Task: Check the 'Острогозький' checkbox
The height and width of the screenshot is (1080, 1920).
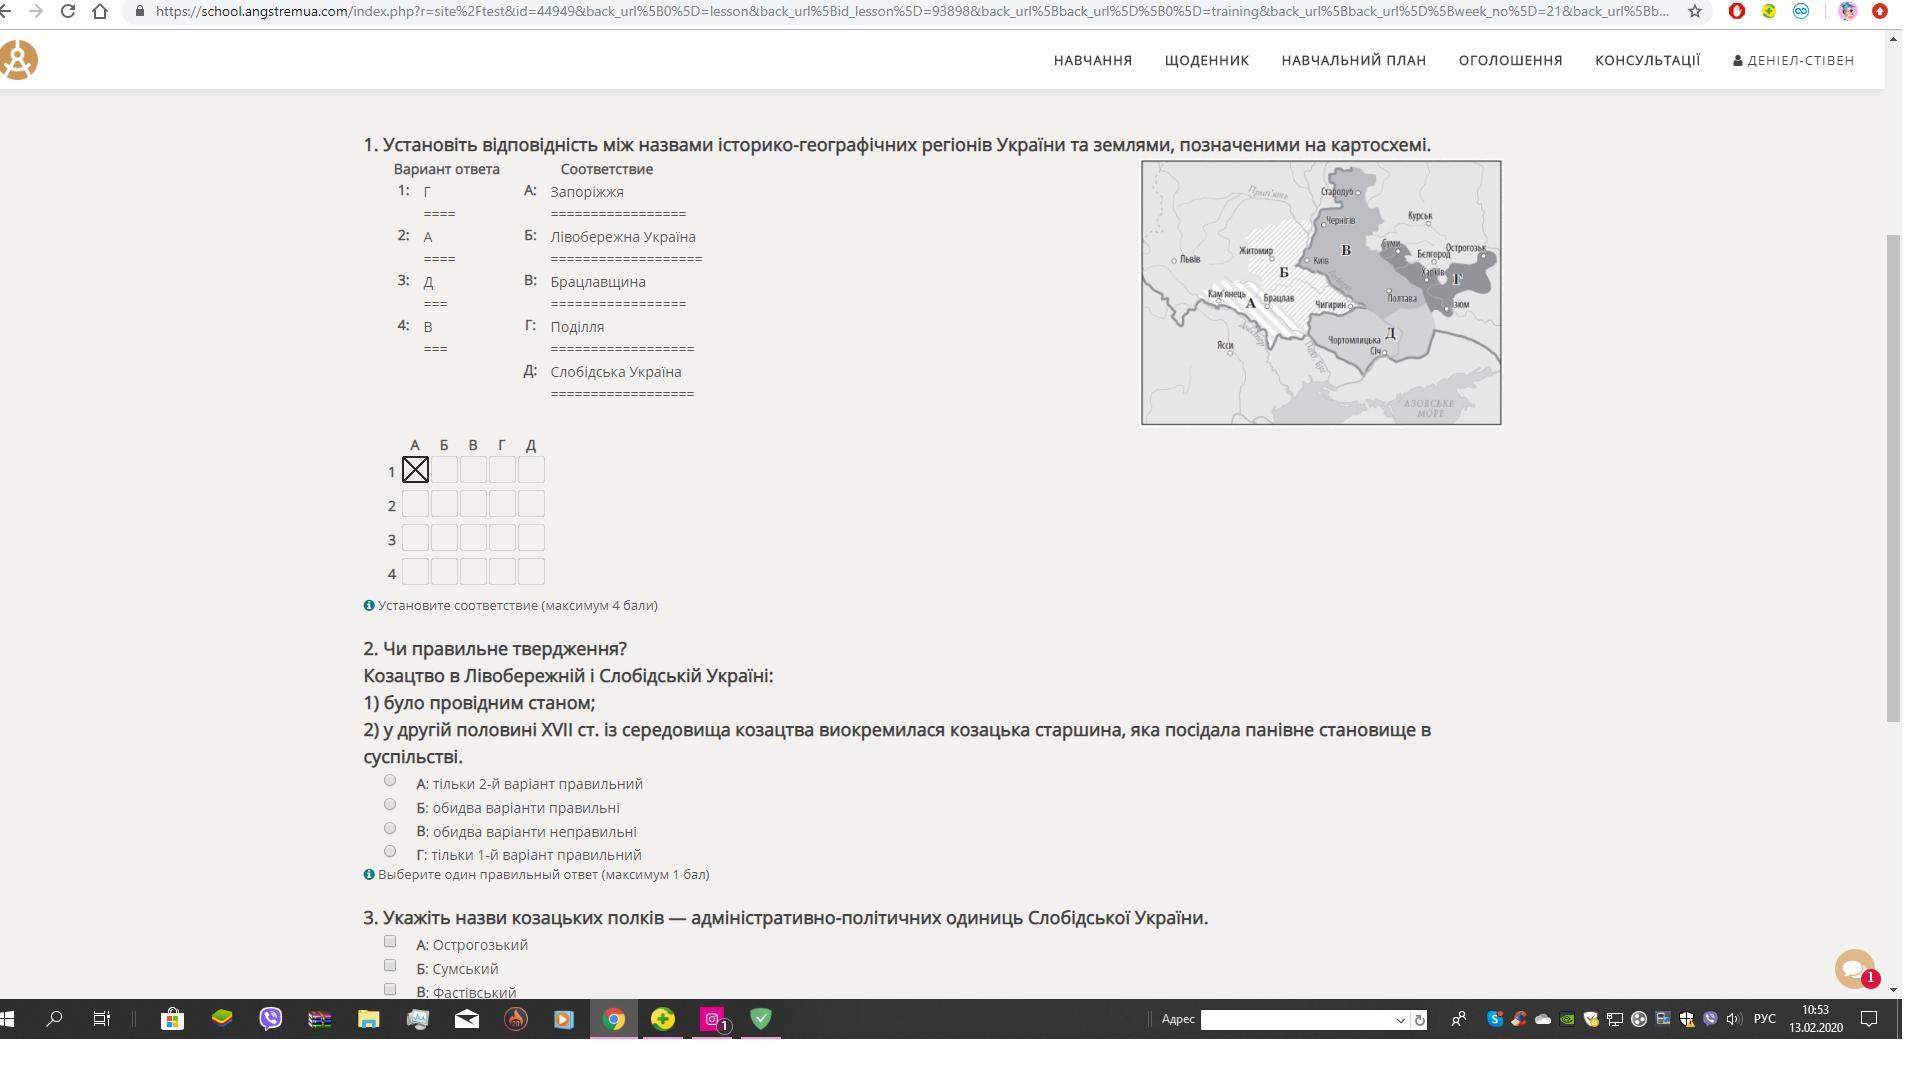Action: click(x=390, y=942)
